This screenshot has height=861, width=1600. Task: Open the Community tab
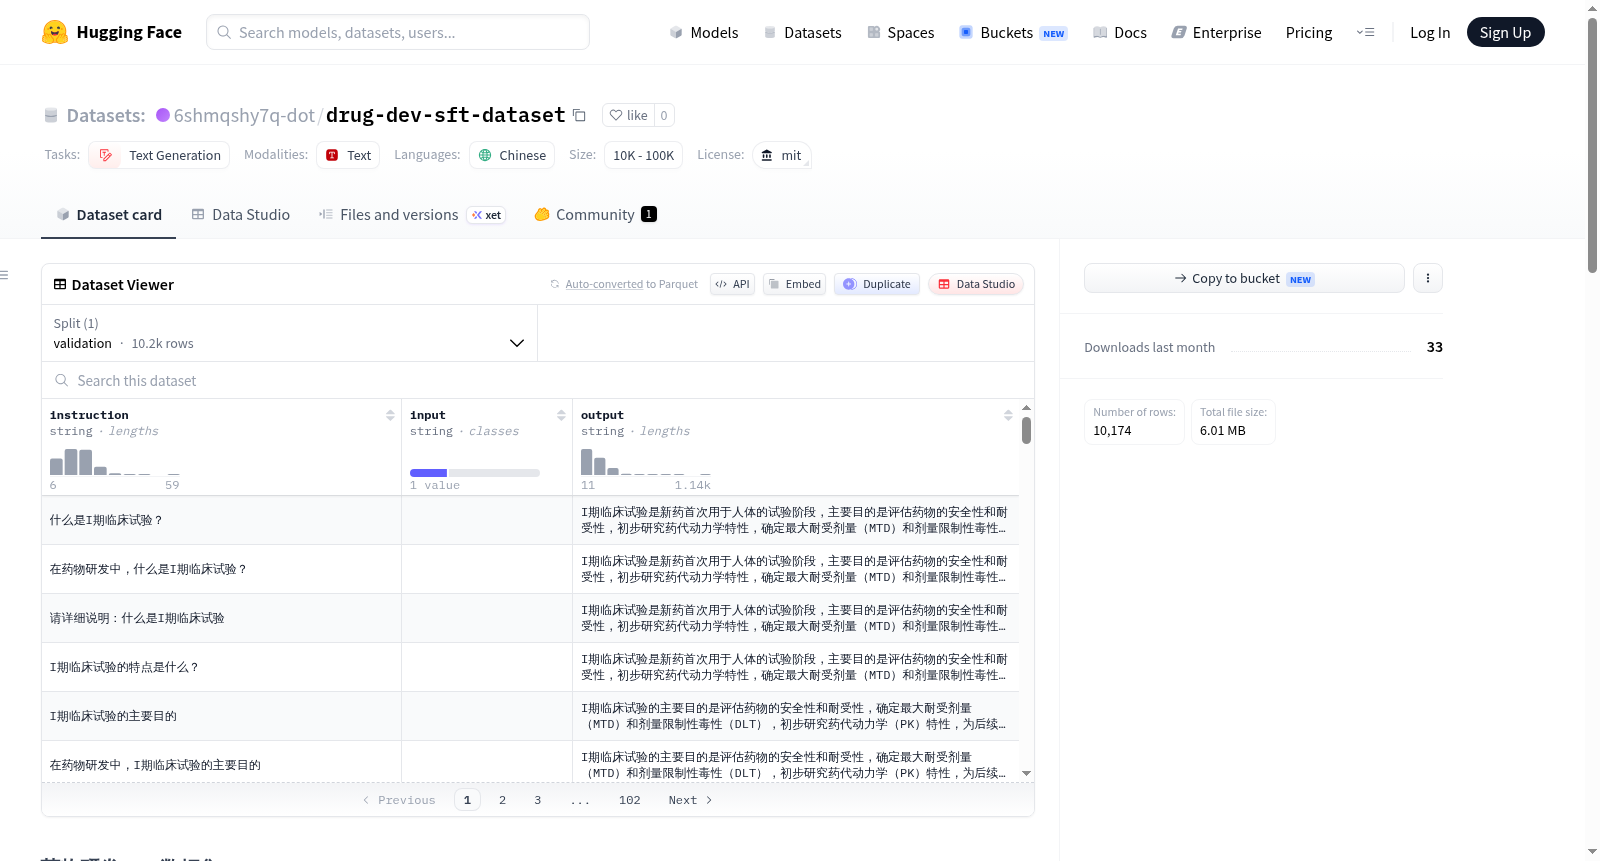[x=595, y=215]
